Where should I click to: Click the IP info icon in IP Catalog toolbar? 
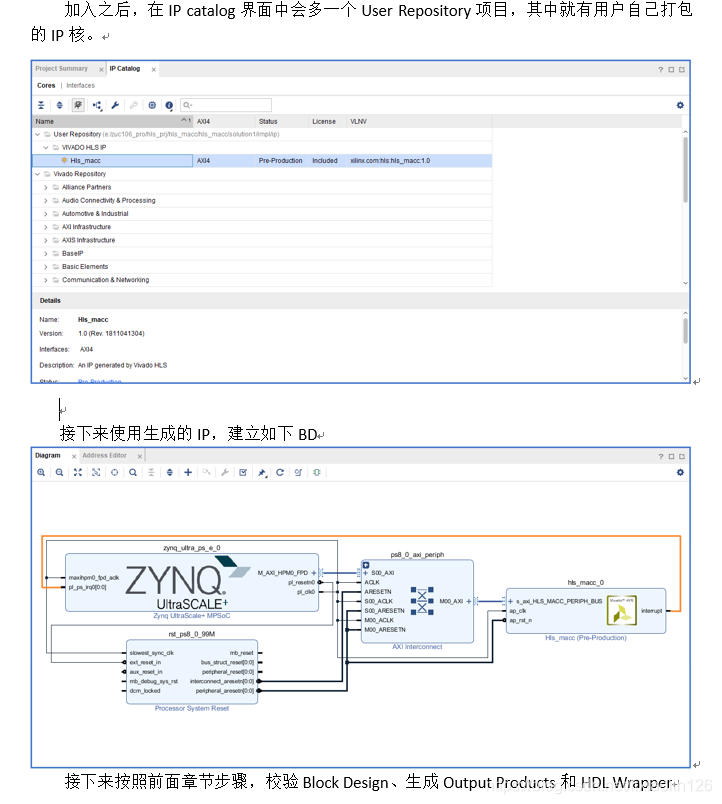point(169,106)
